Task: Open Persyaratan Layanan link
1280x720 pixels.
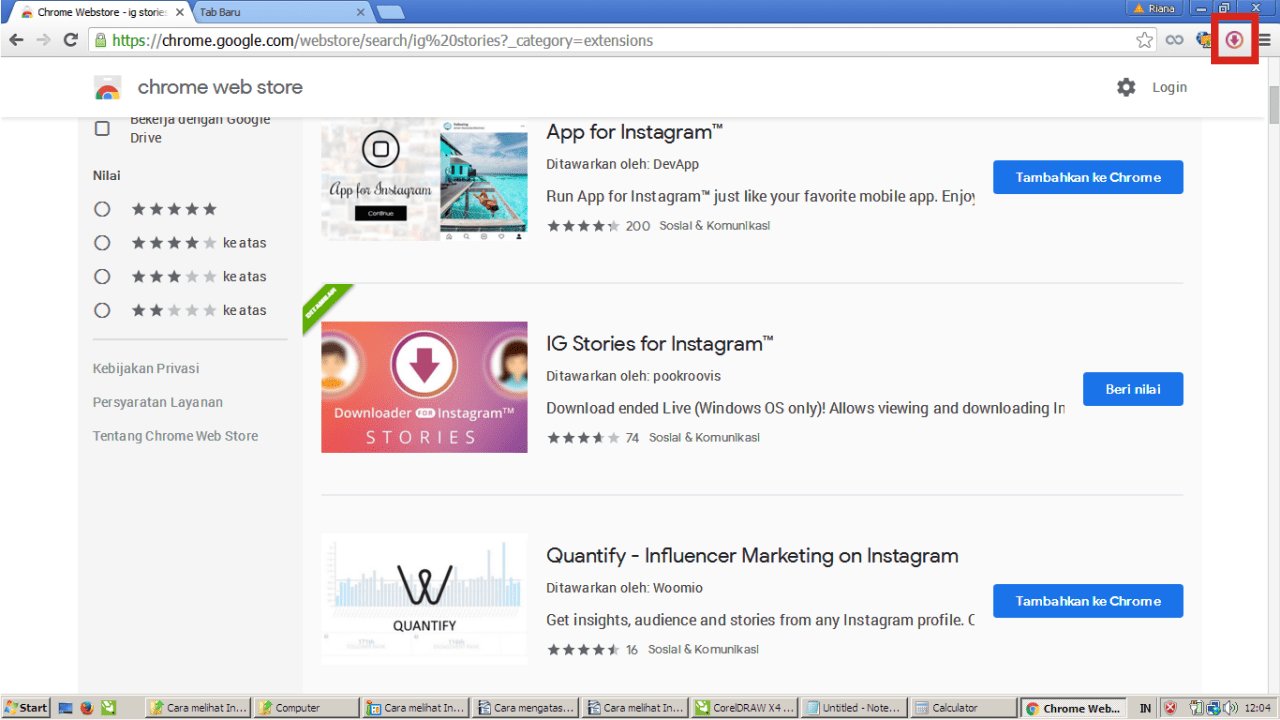Action: tap(158, 402)
